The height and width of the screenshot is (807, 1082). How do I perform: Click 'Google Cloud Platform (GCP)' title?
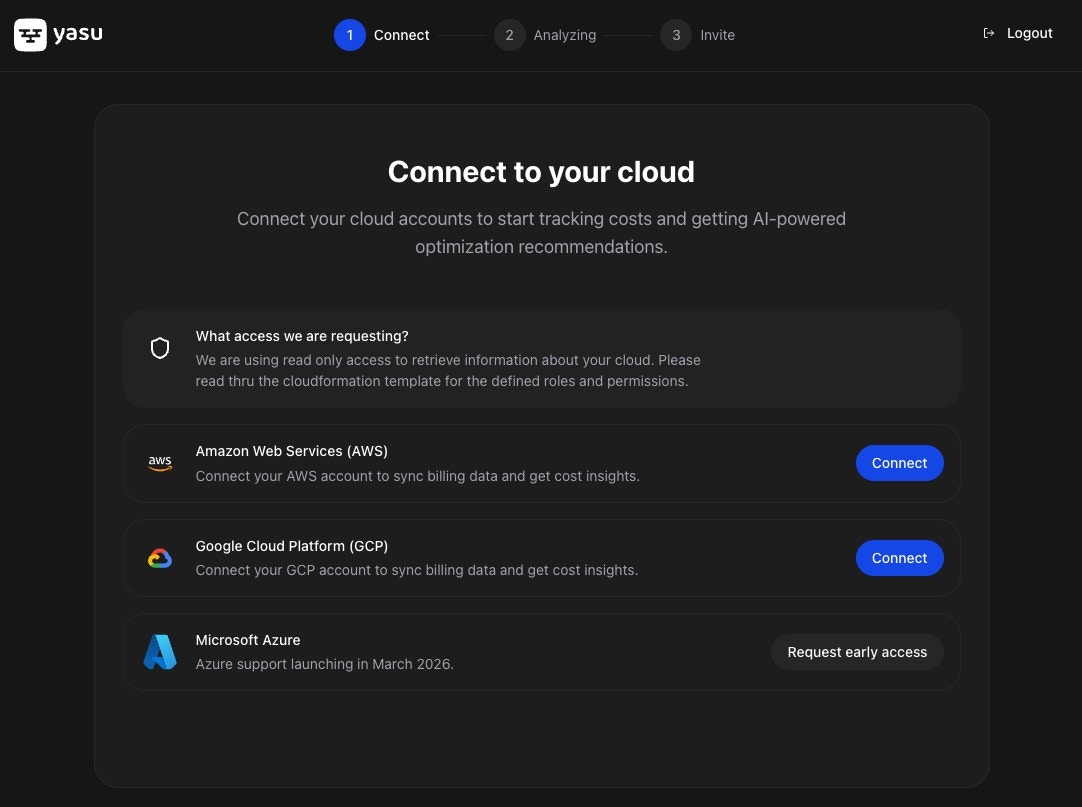coord(292,546)
